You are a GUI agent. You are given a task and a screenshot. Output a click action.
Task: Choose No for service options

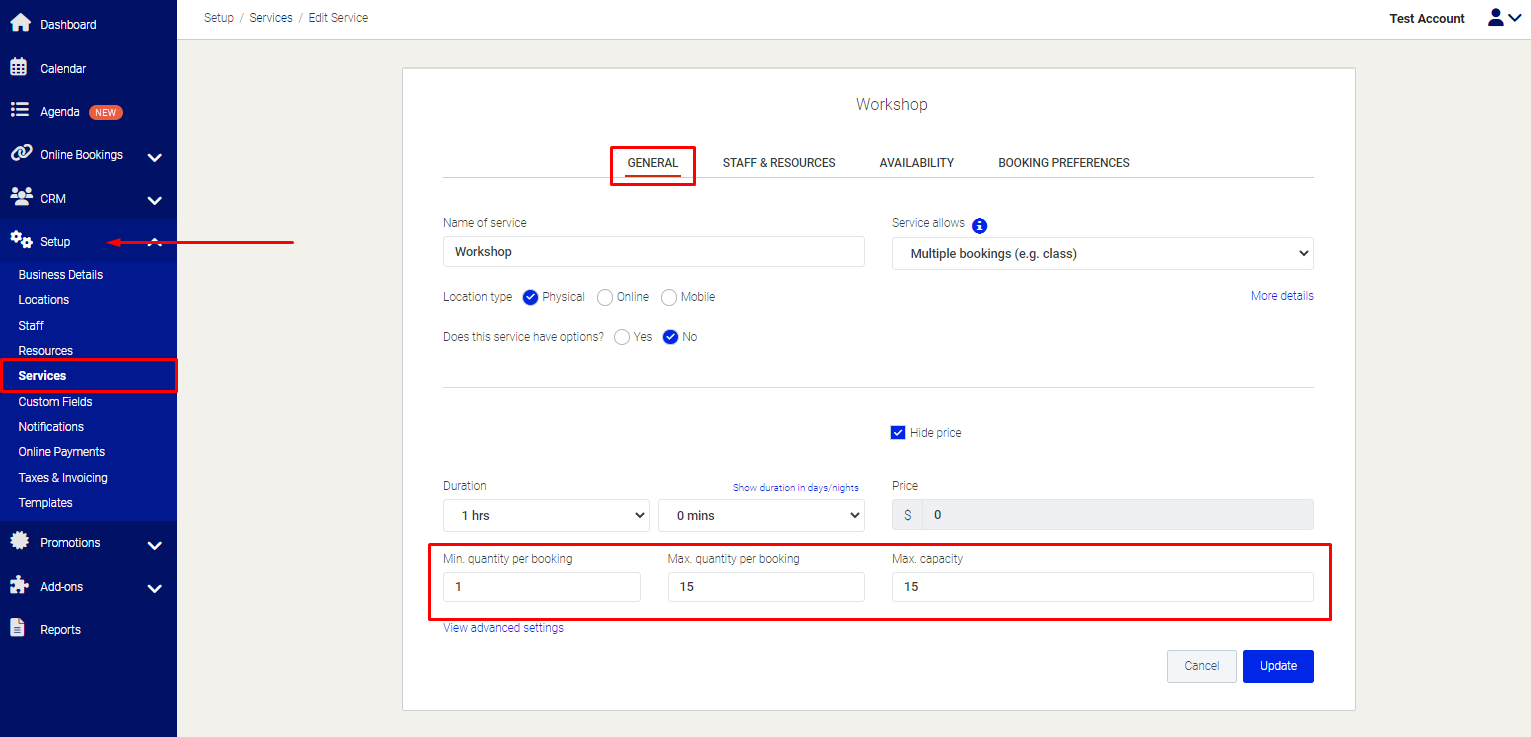(x=670, y=337)
